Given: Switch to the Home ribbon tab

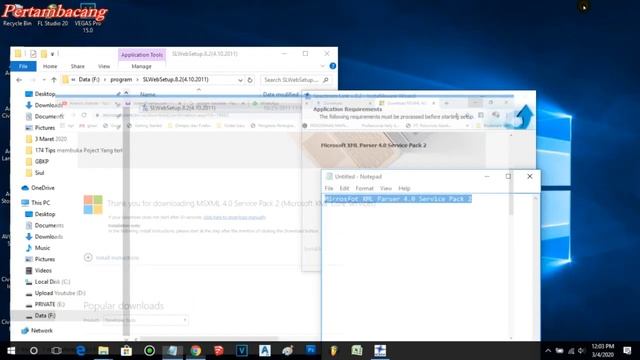Looking at the screenshot, I should tap(50, 66).
